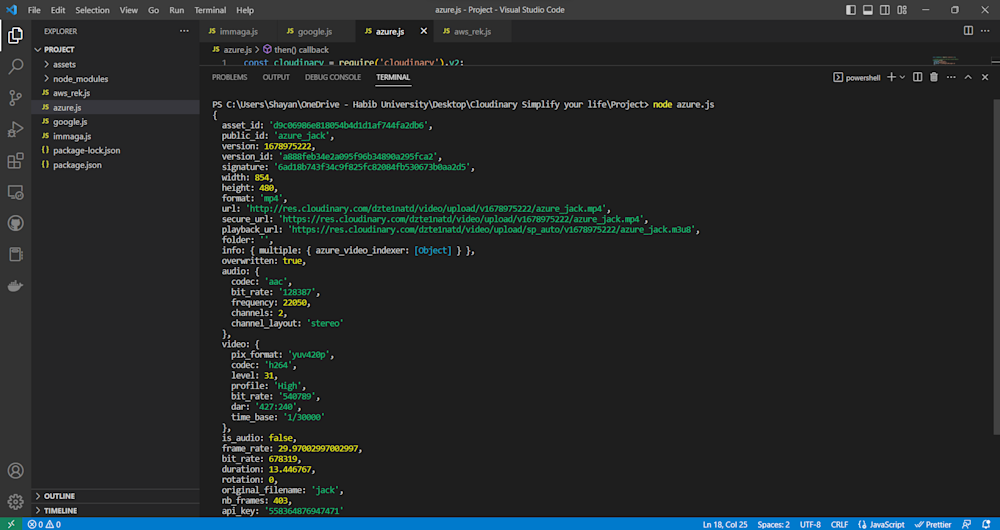Open remote window status bar button
Image resolution: width=1000 pixels, height=530 pixels.
(x=11, y=524)
